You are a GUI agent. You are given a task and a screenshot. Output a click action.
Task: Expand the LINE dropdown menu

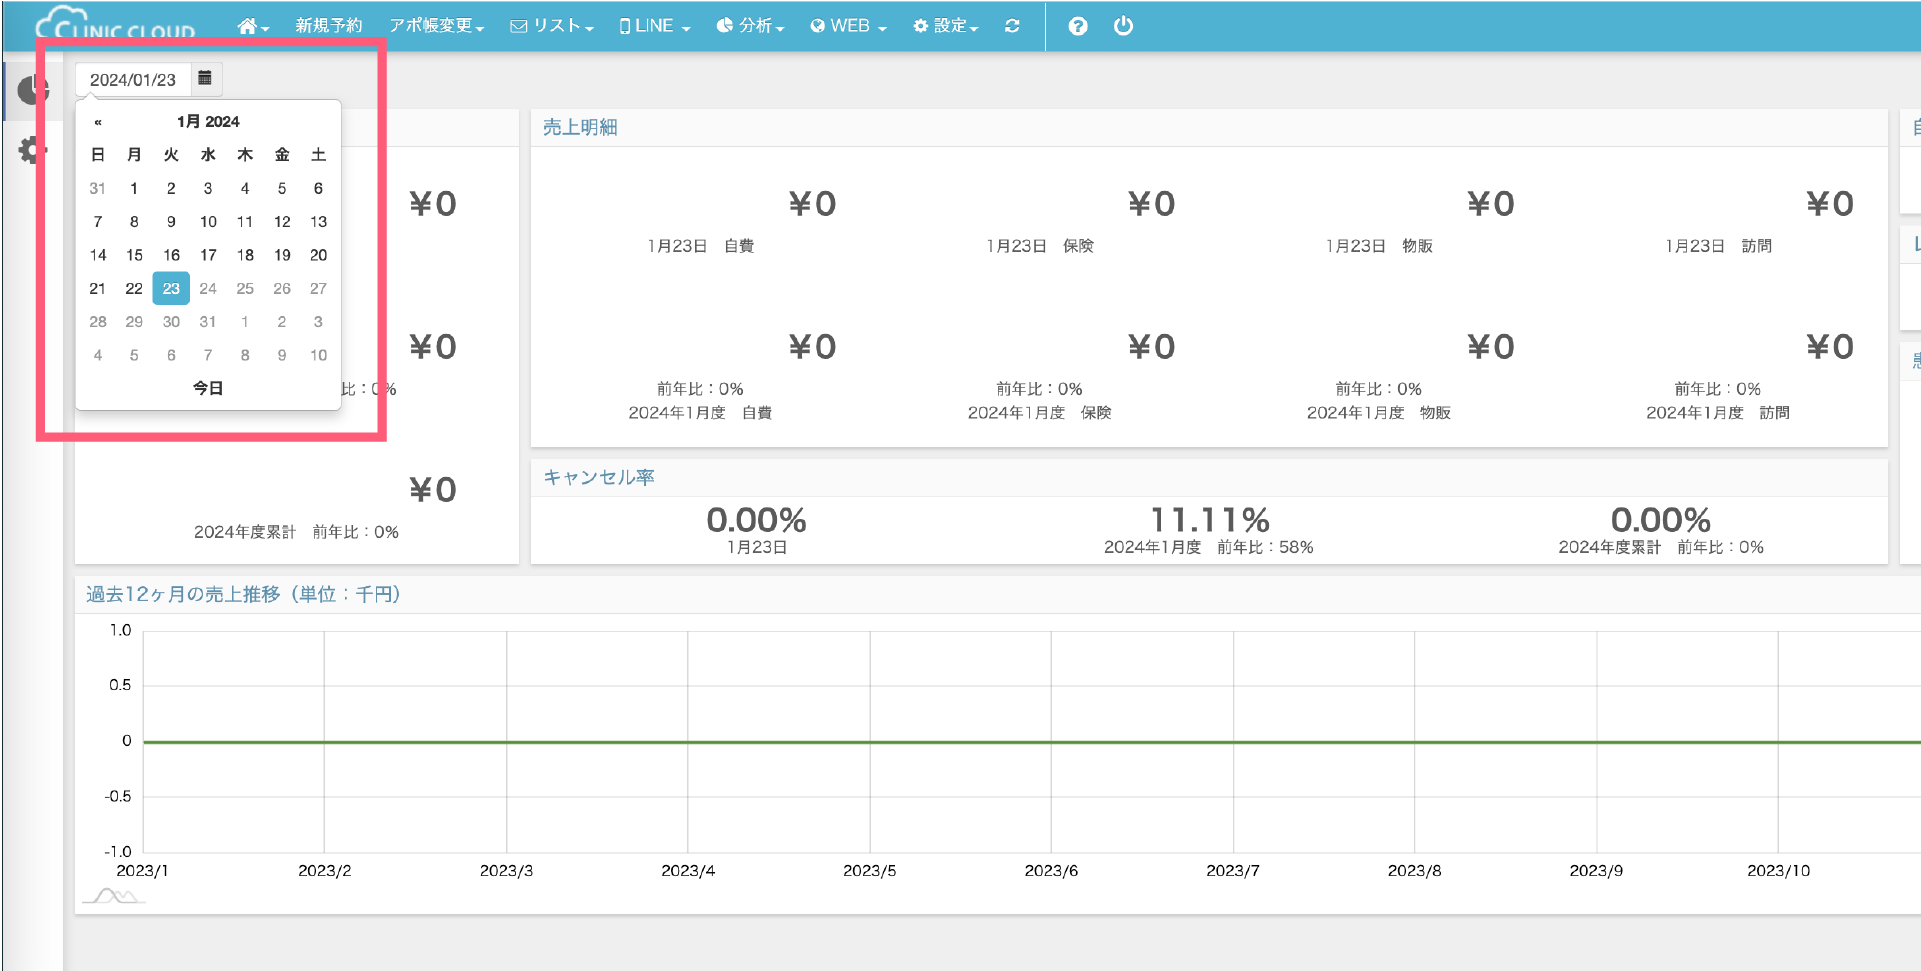tap(655, 26)
